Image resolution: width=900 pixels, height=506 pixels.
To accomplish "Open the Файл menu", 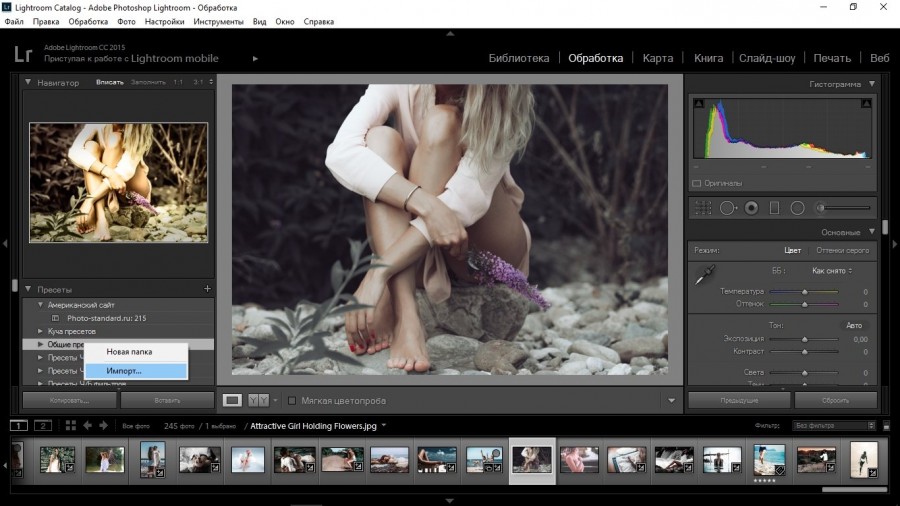I will [x=14, y=21].
